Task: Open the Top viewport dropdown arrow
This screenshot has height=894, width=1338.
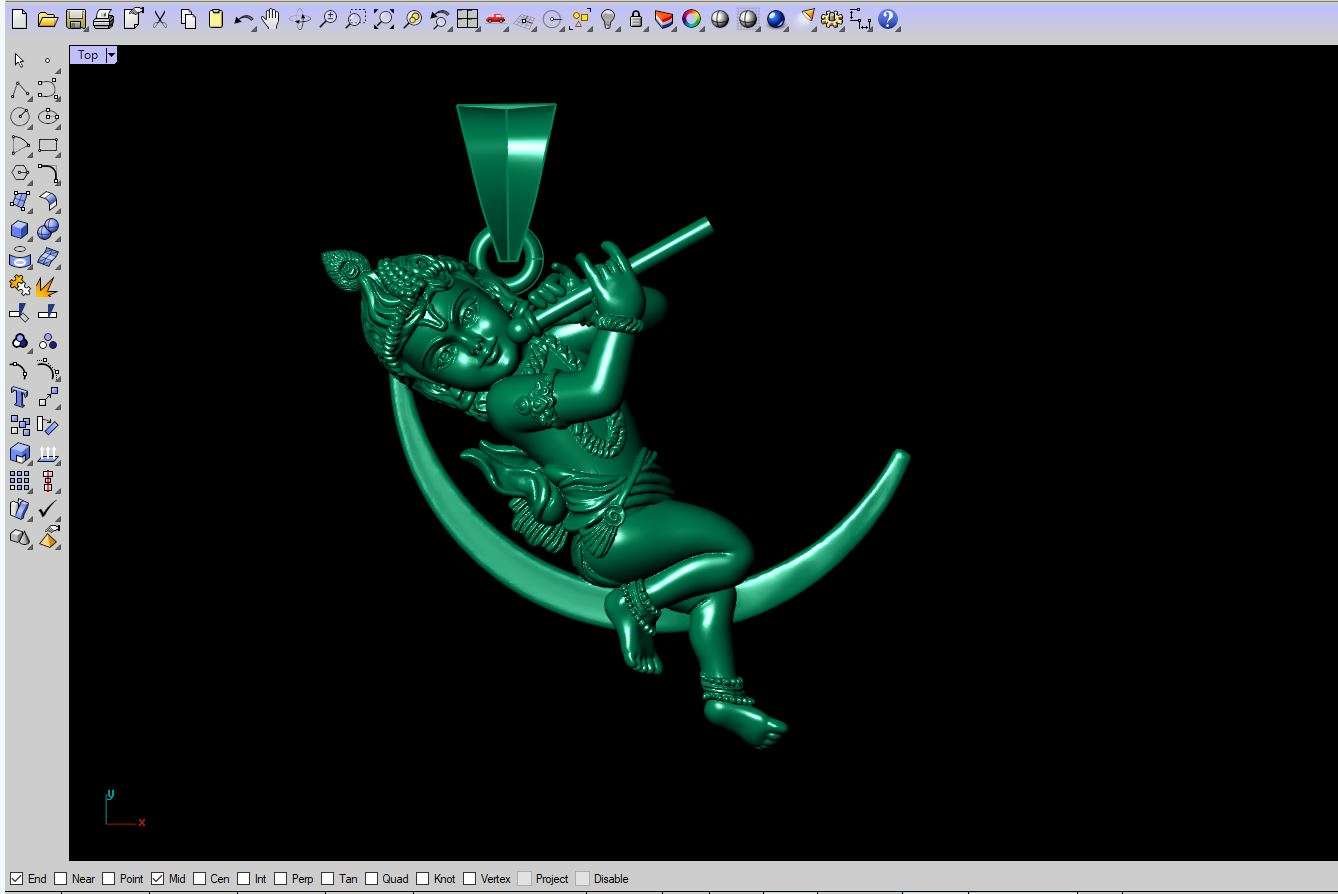Action: click(x=111, y=55)
